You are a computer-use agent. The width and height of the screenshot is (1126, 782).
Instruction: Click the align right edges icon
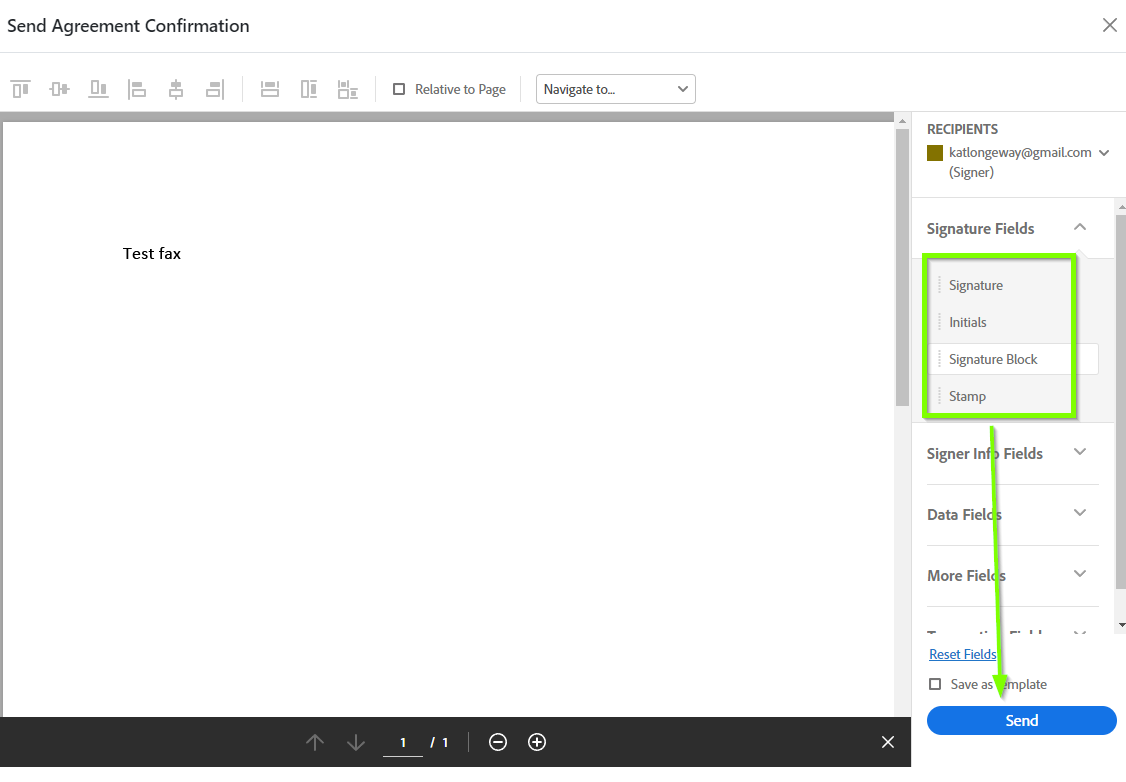[215, 89]
